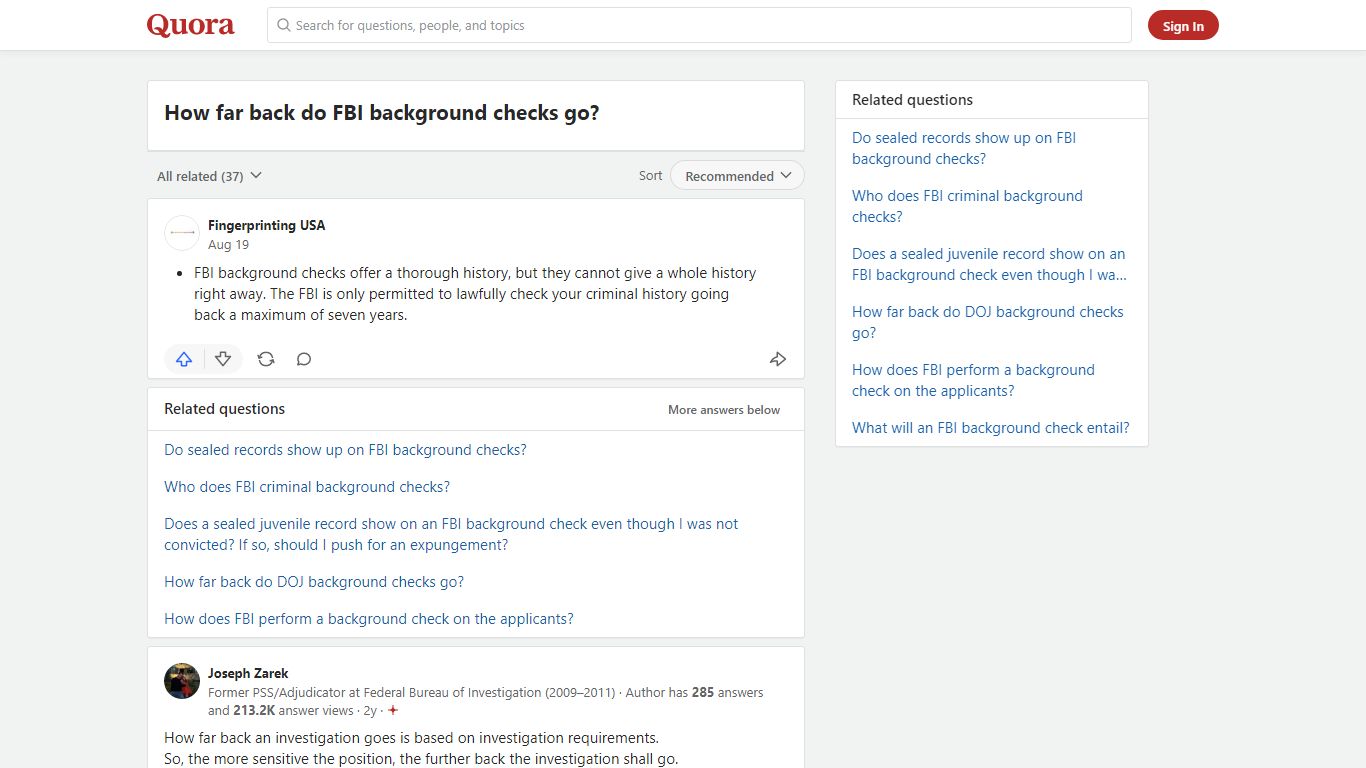Upvote the Fingerprinting USA answer

point(184,359)
